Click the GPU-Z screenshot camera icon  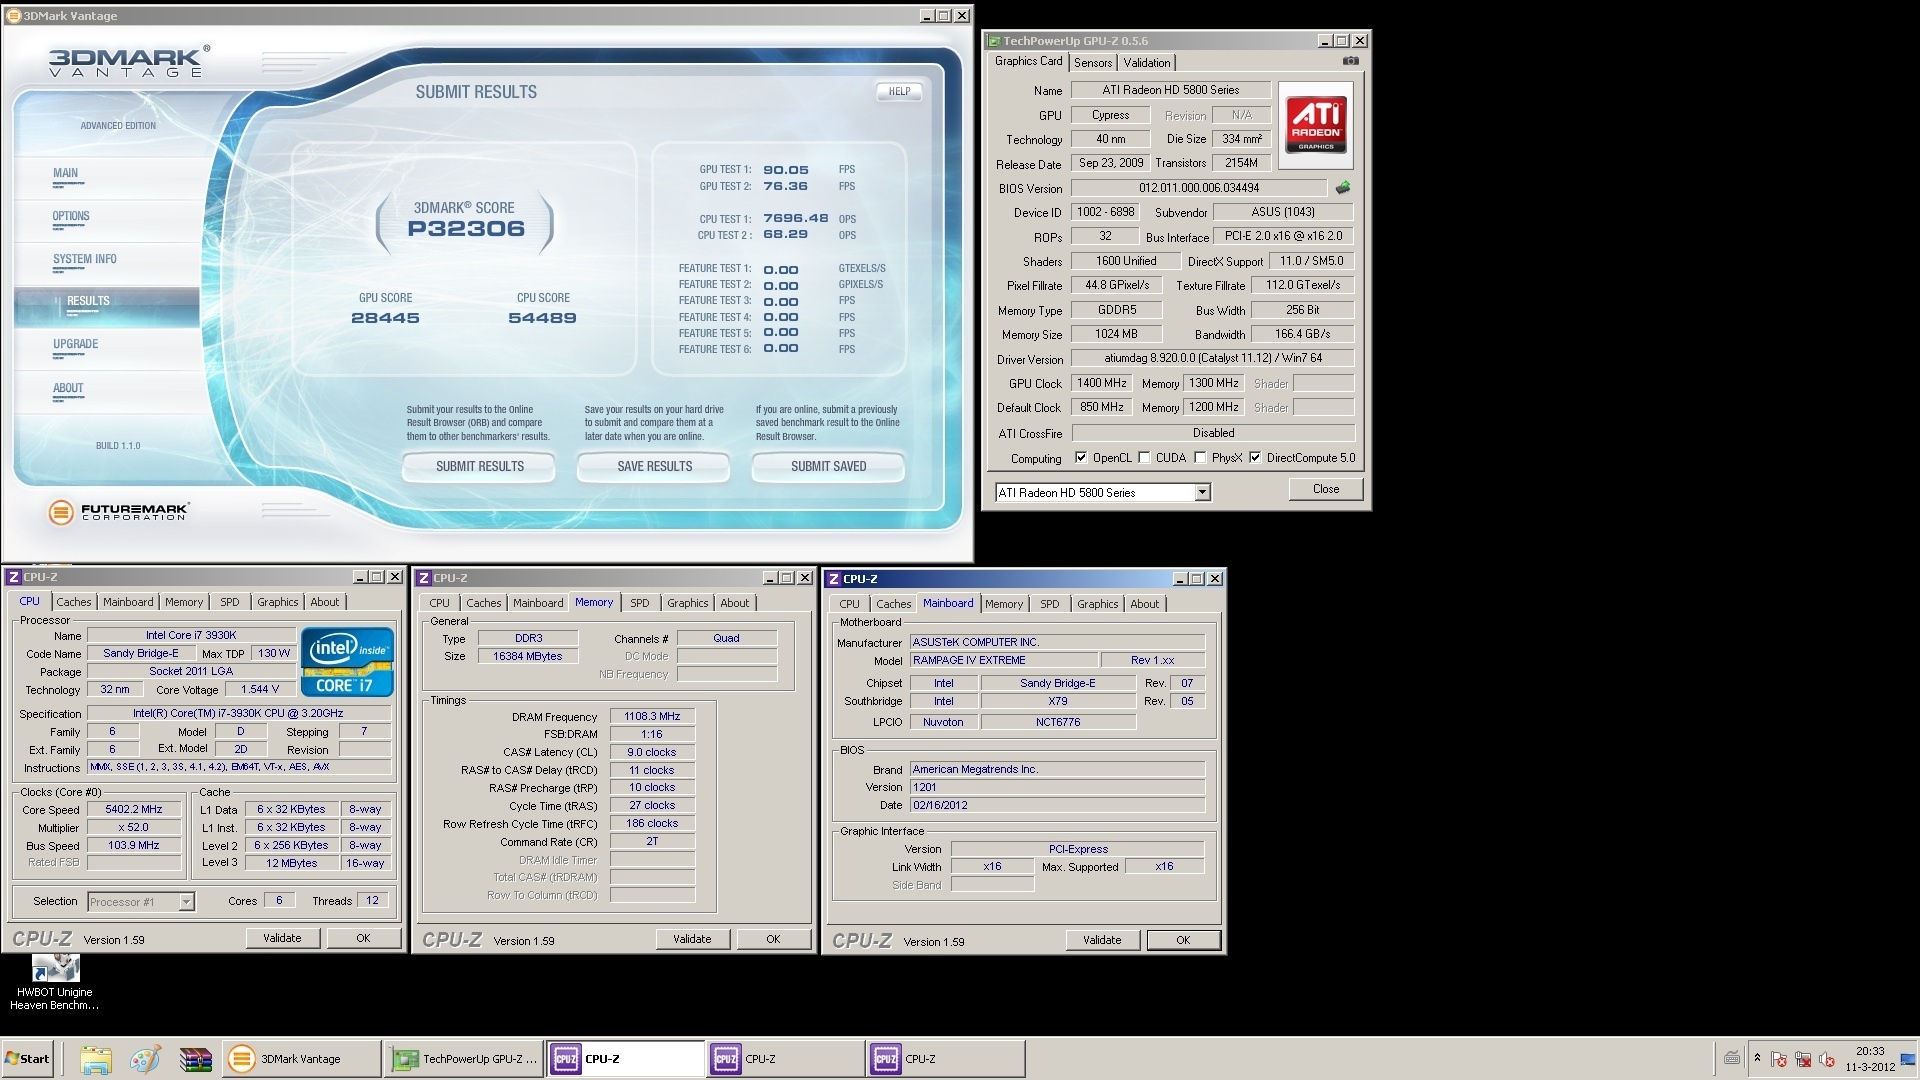(x=1350, y=61)
